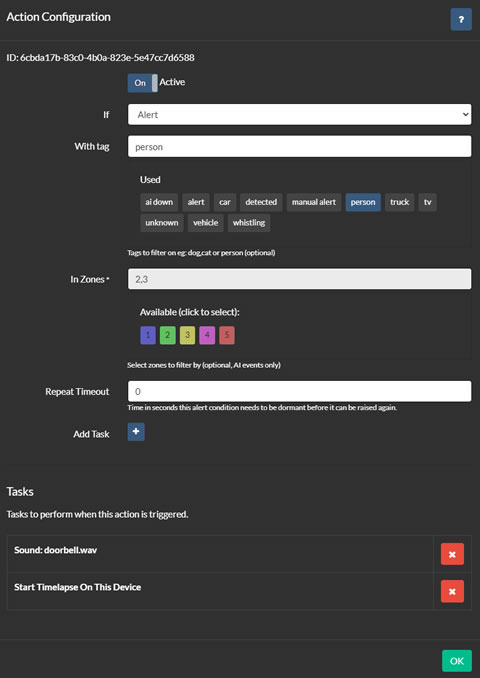The height and width of the screenshot is (678, 480).
Task: Add a task with the plus icon
Action: 136,432
